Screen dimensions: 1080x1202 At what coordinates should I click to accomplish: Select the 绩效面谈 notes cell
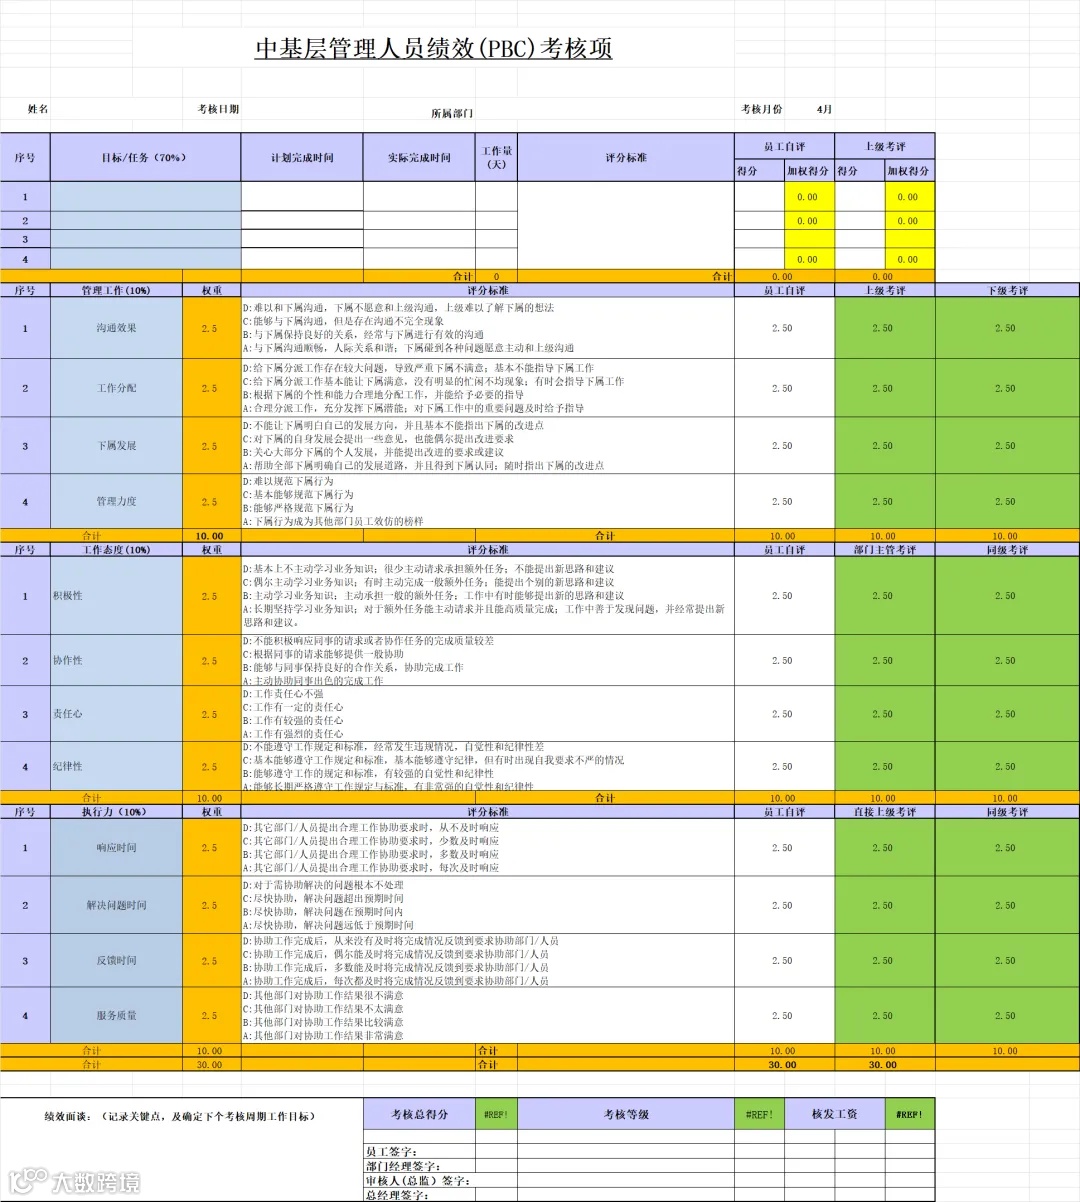182,1149
